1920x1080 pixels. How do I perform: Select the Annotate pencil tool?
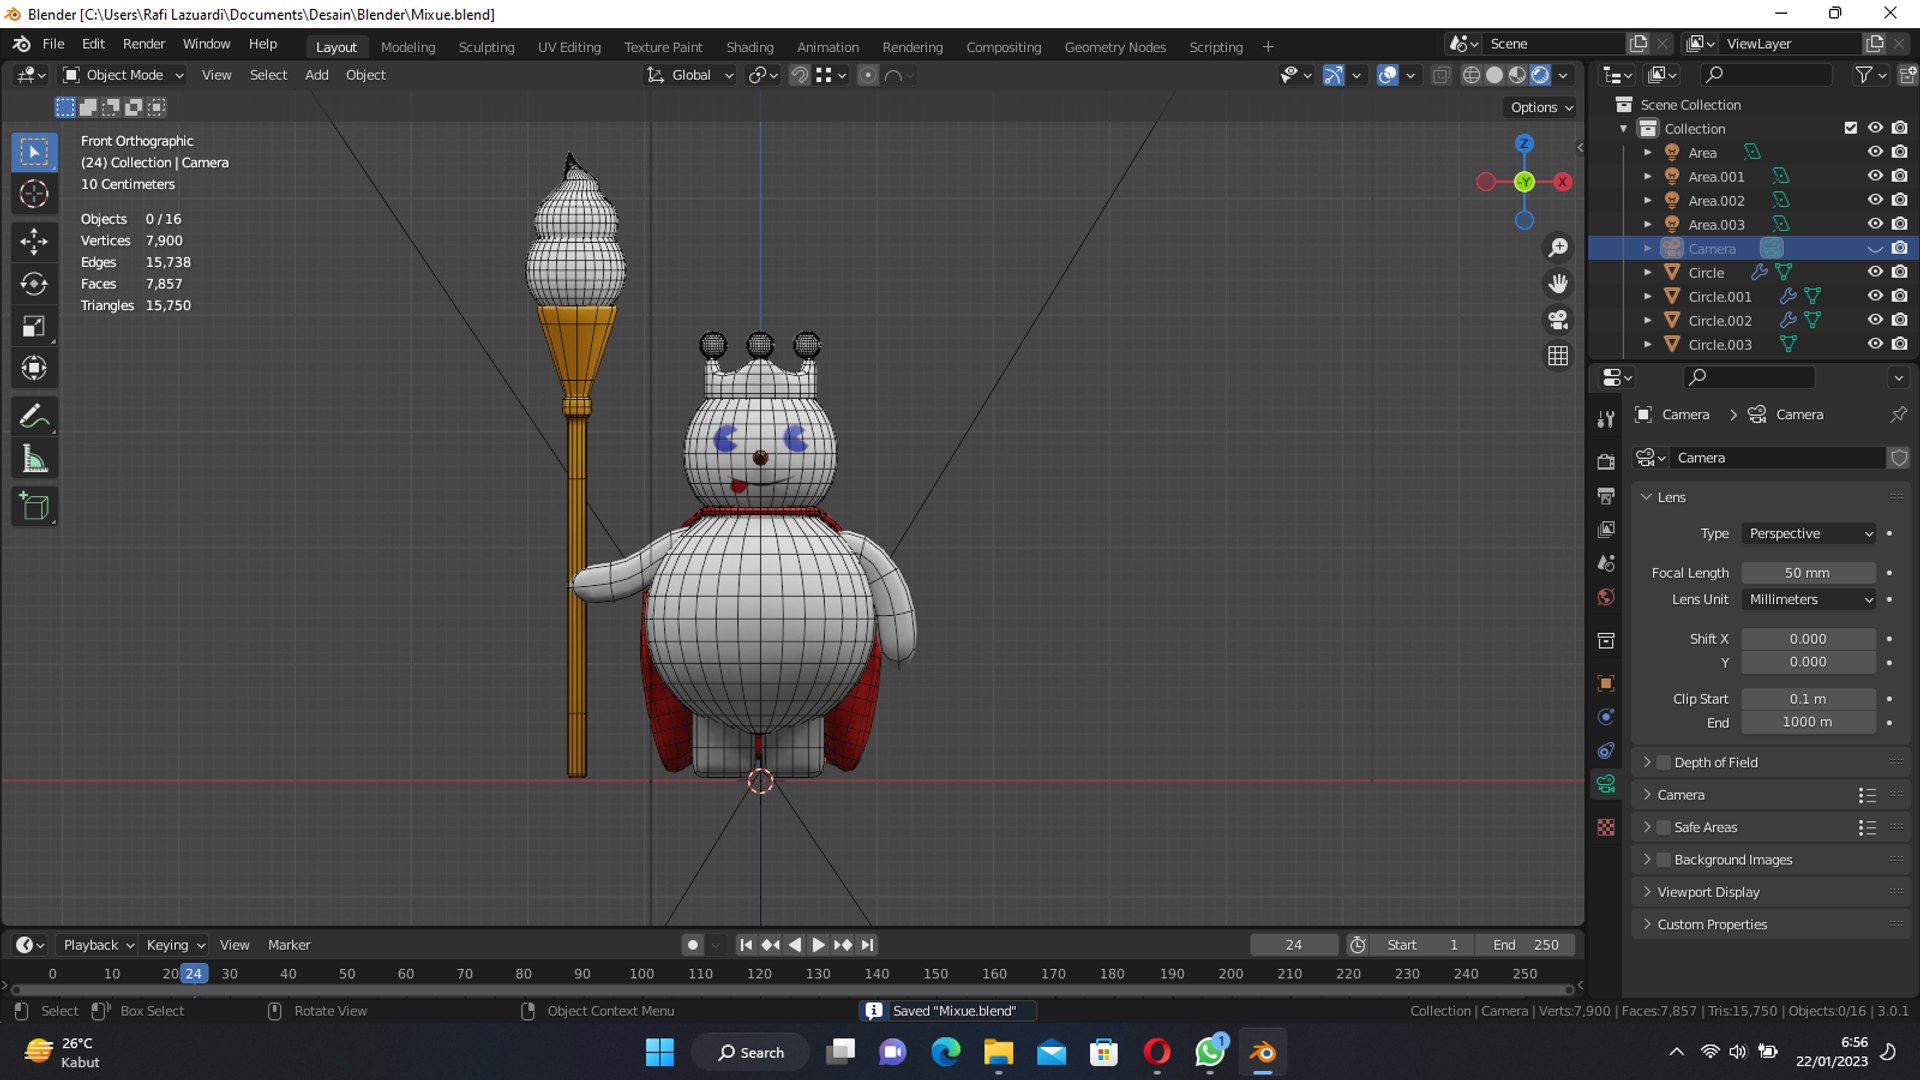[x=34, y=416]
